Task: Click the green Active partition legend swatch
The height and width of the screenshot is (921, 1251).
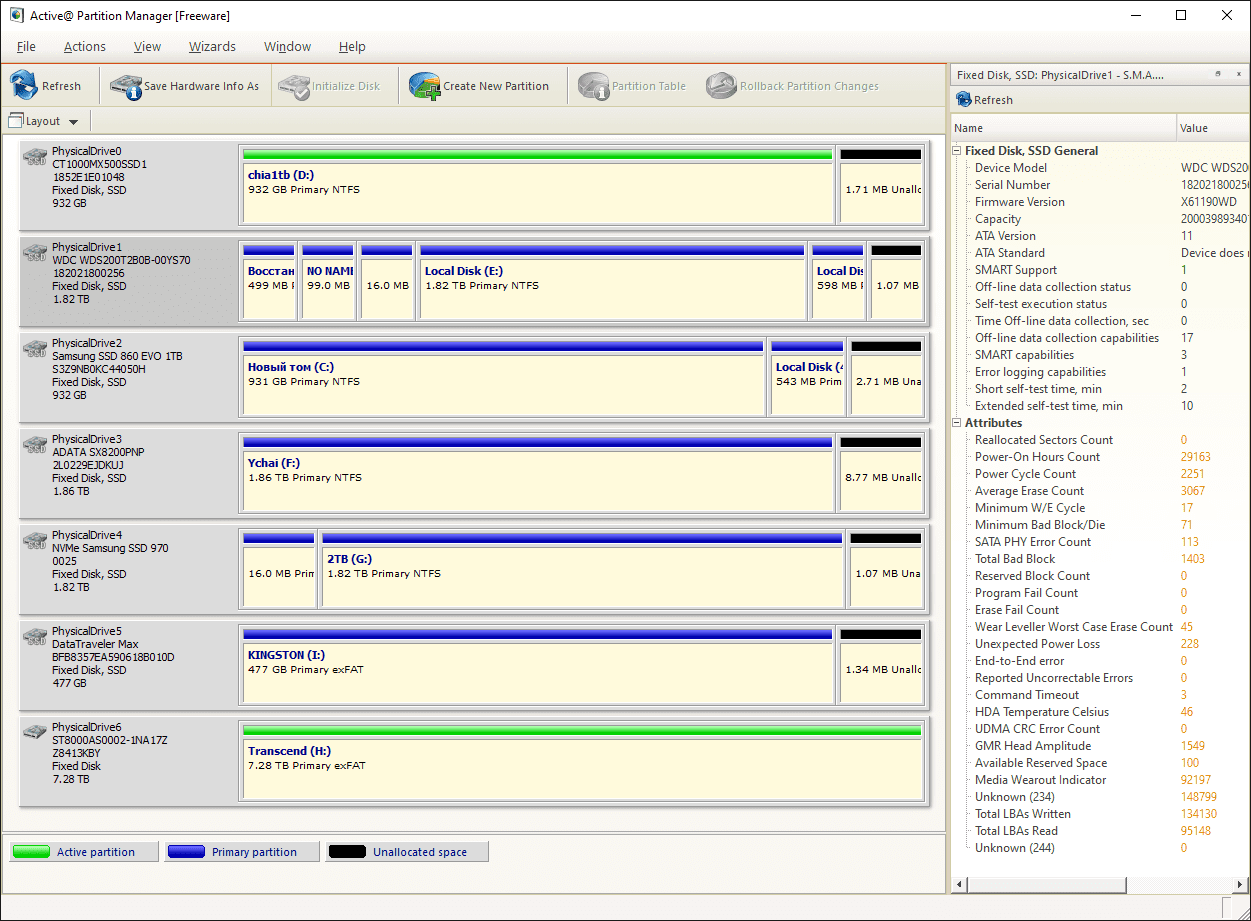Action: (x=31, y=852)
